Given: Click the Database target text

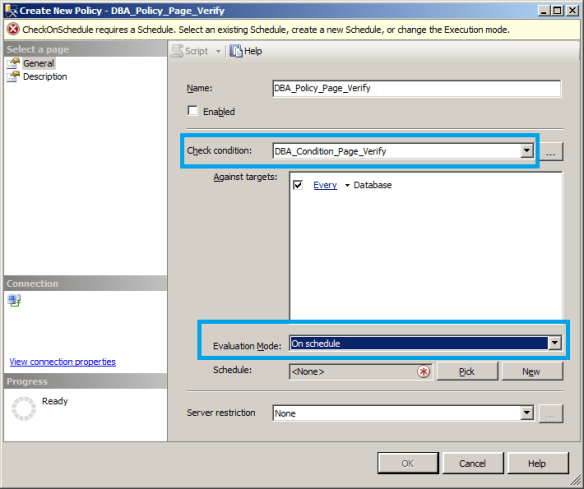Looking at the screenshot, I should click(x=372, y=185).
